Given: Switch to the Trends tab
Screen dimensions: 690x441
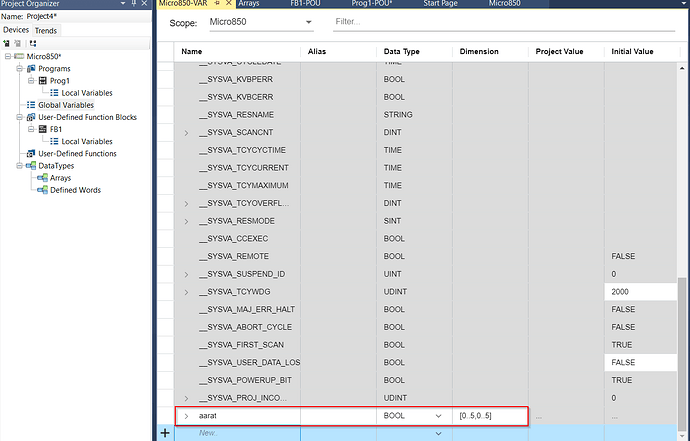Looking at the screenshot, I should pos(46,31).
